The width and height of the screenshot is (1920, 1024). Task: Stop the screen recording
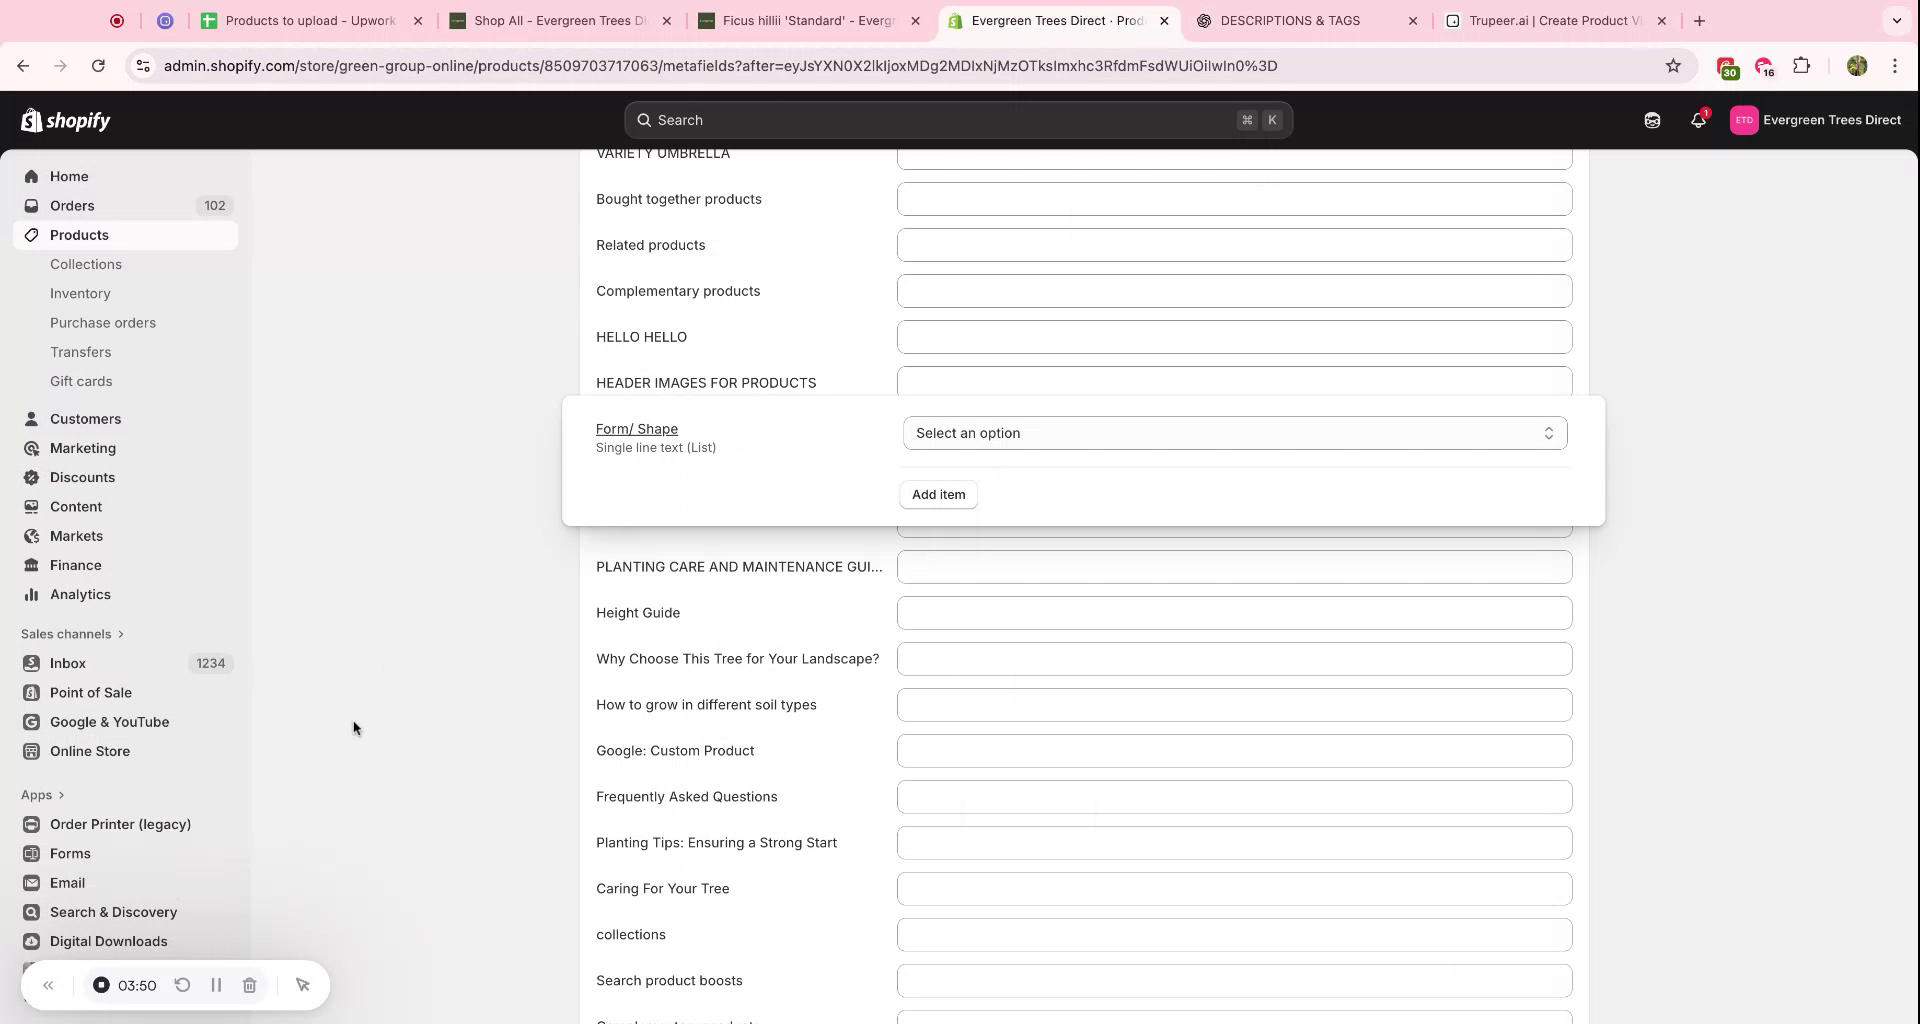101,985
